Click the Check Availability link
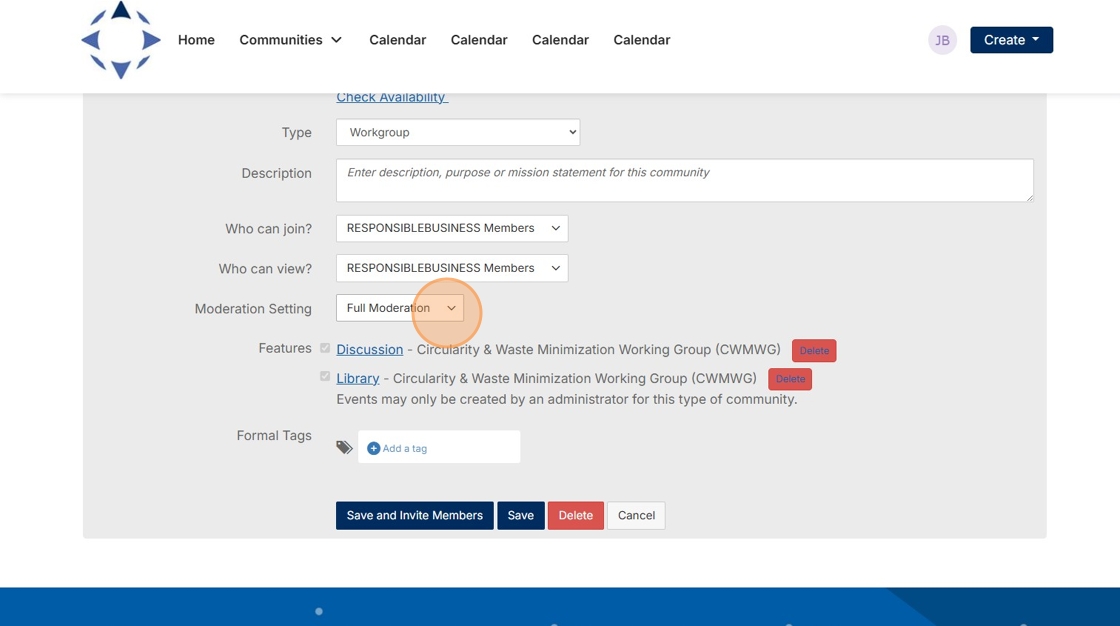The height and width of the screenshot is (626, 1120). click(x=392, y=98)
